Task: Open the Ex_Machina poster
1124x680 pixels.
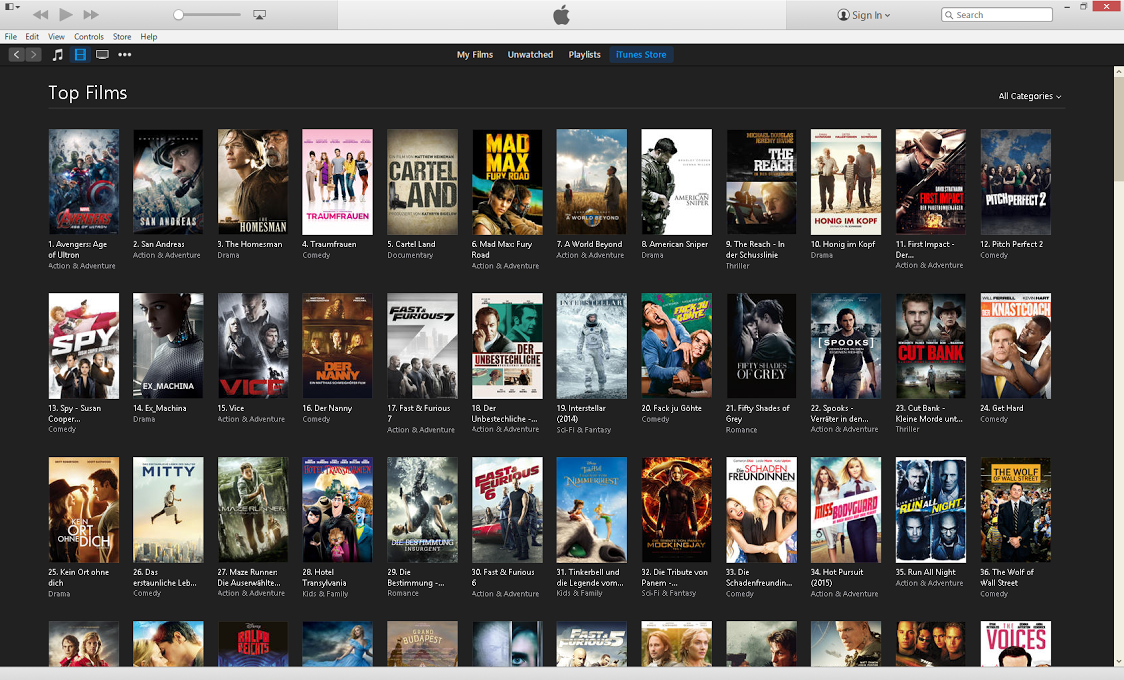Action: pos(168,346)
